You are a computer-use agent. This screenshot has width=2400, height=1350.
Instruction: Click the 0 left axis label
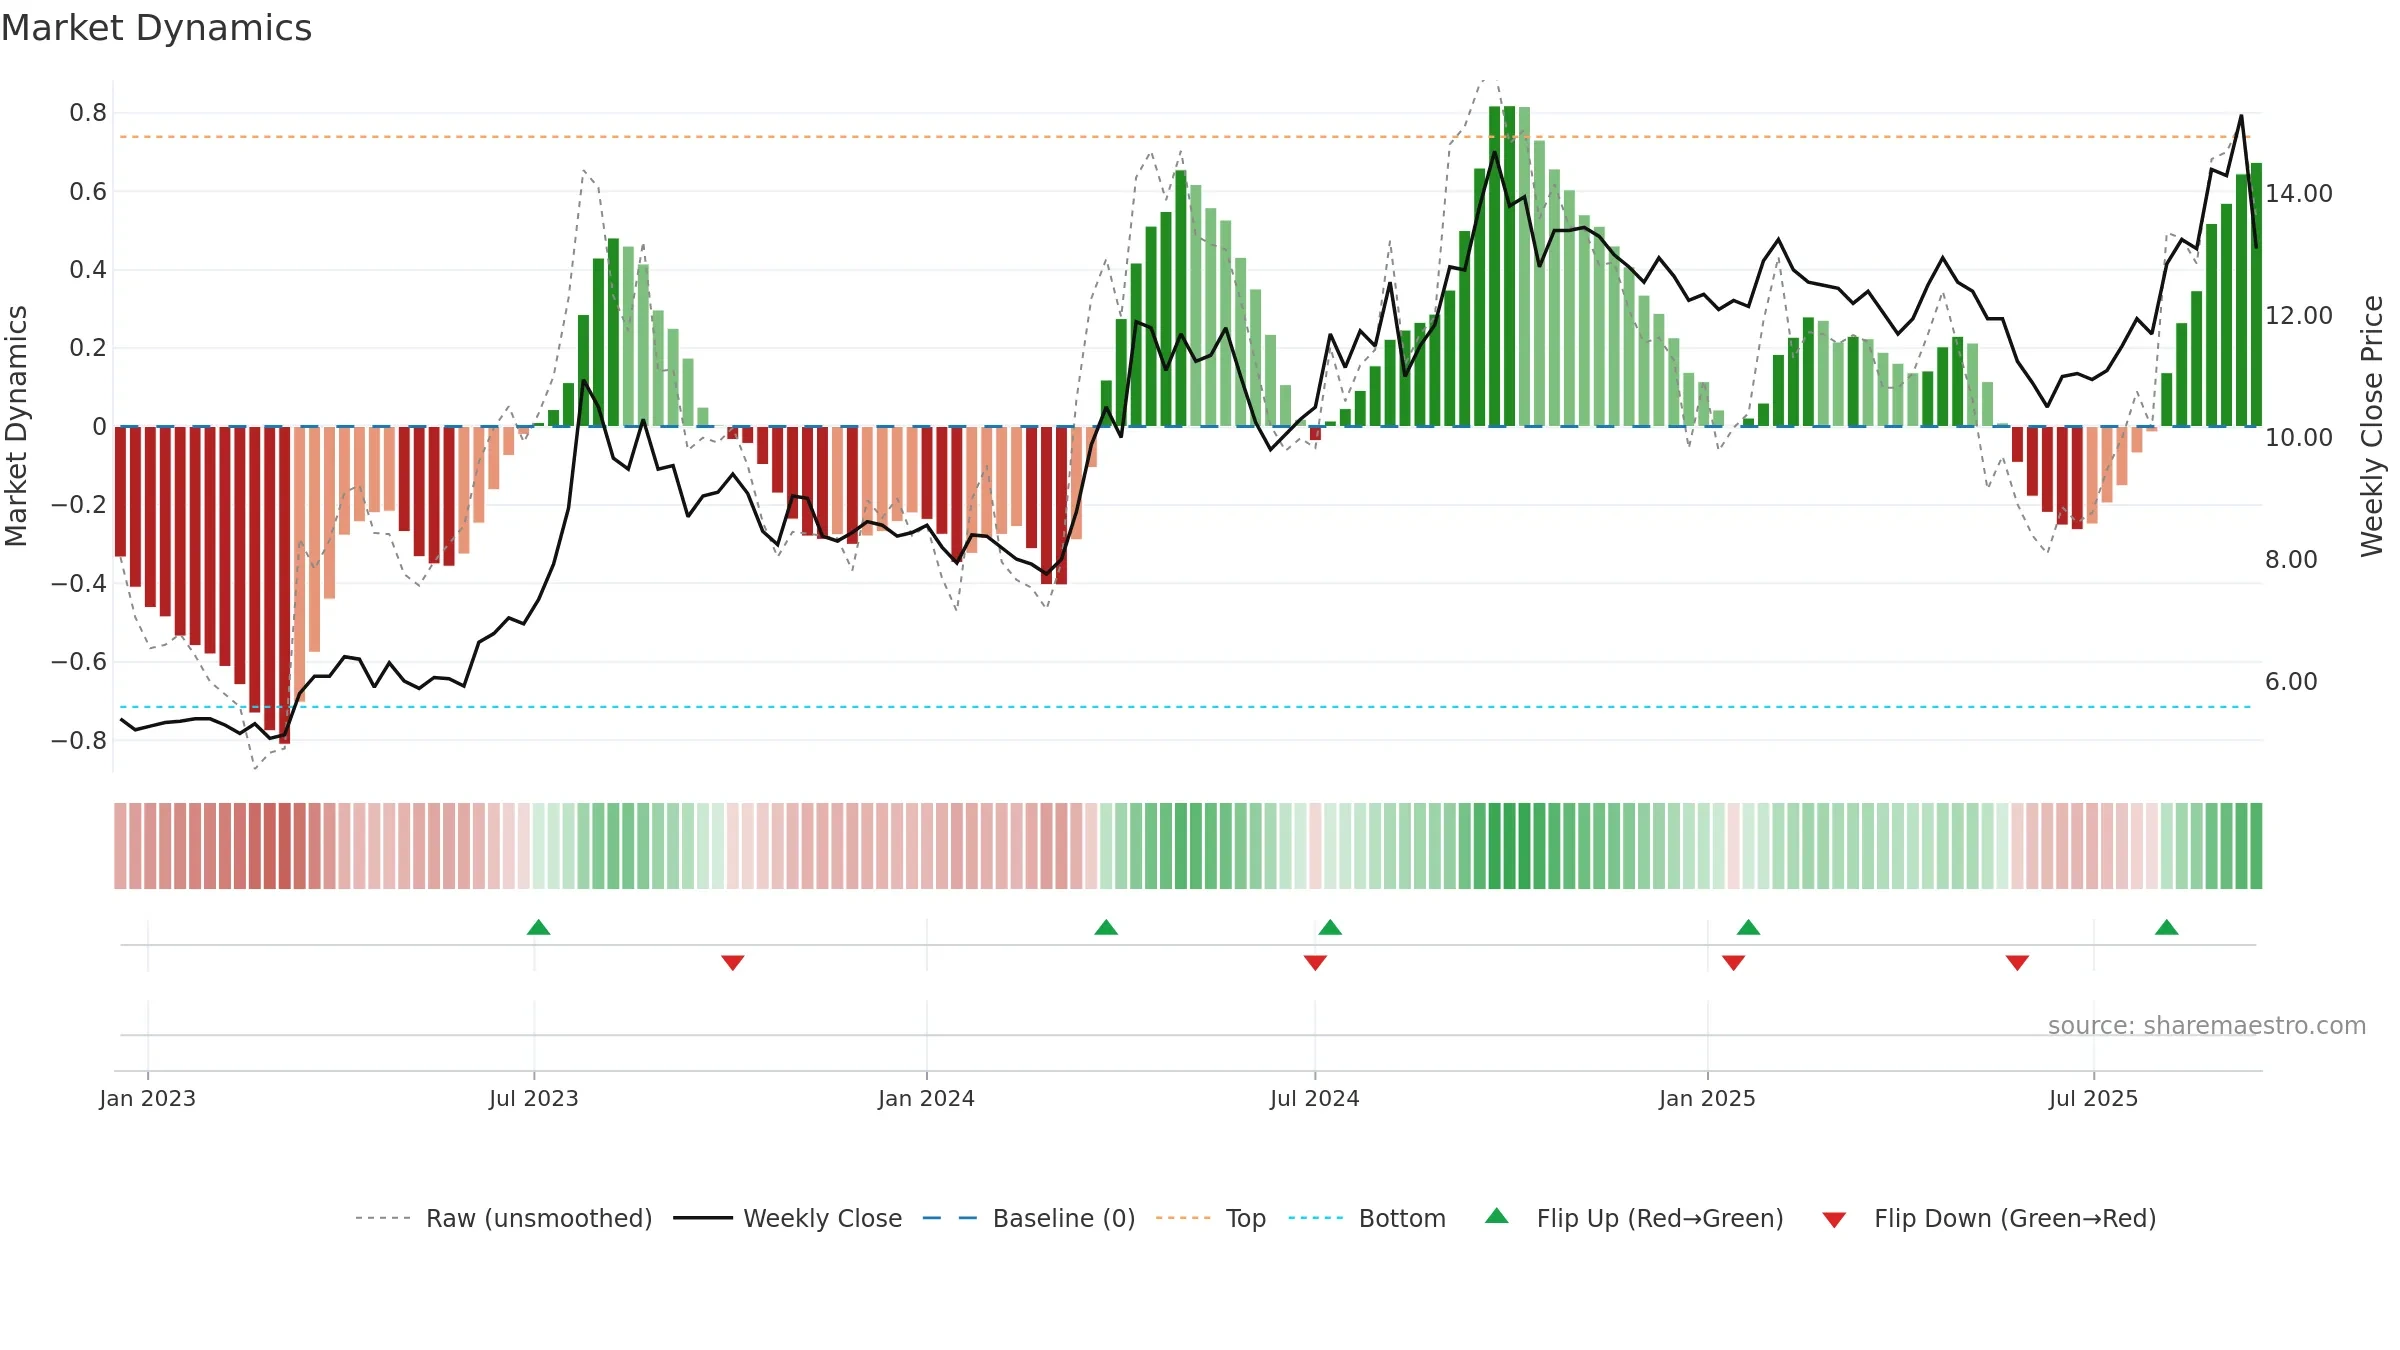click(x=99, y=427)
